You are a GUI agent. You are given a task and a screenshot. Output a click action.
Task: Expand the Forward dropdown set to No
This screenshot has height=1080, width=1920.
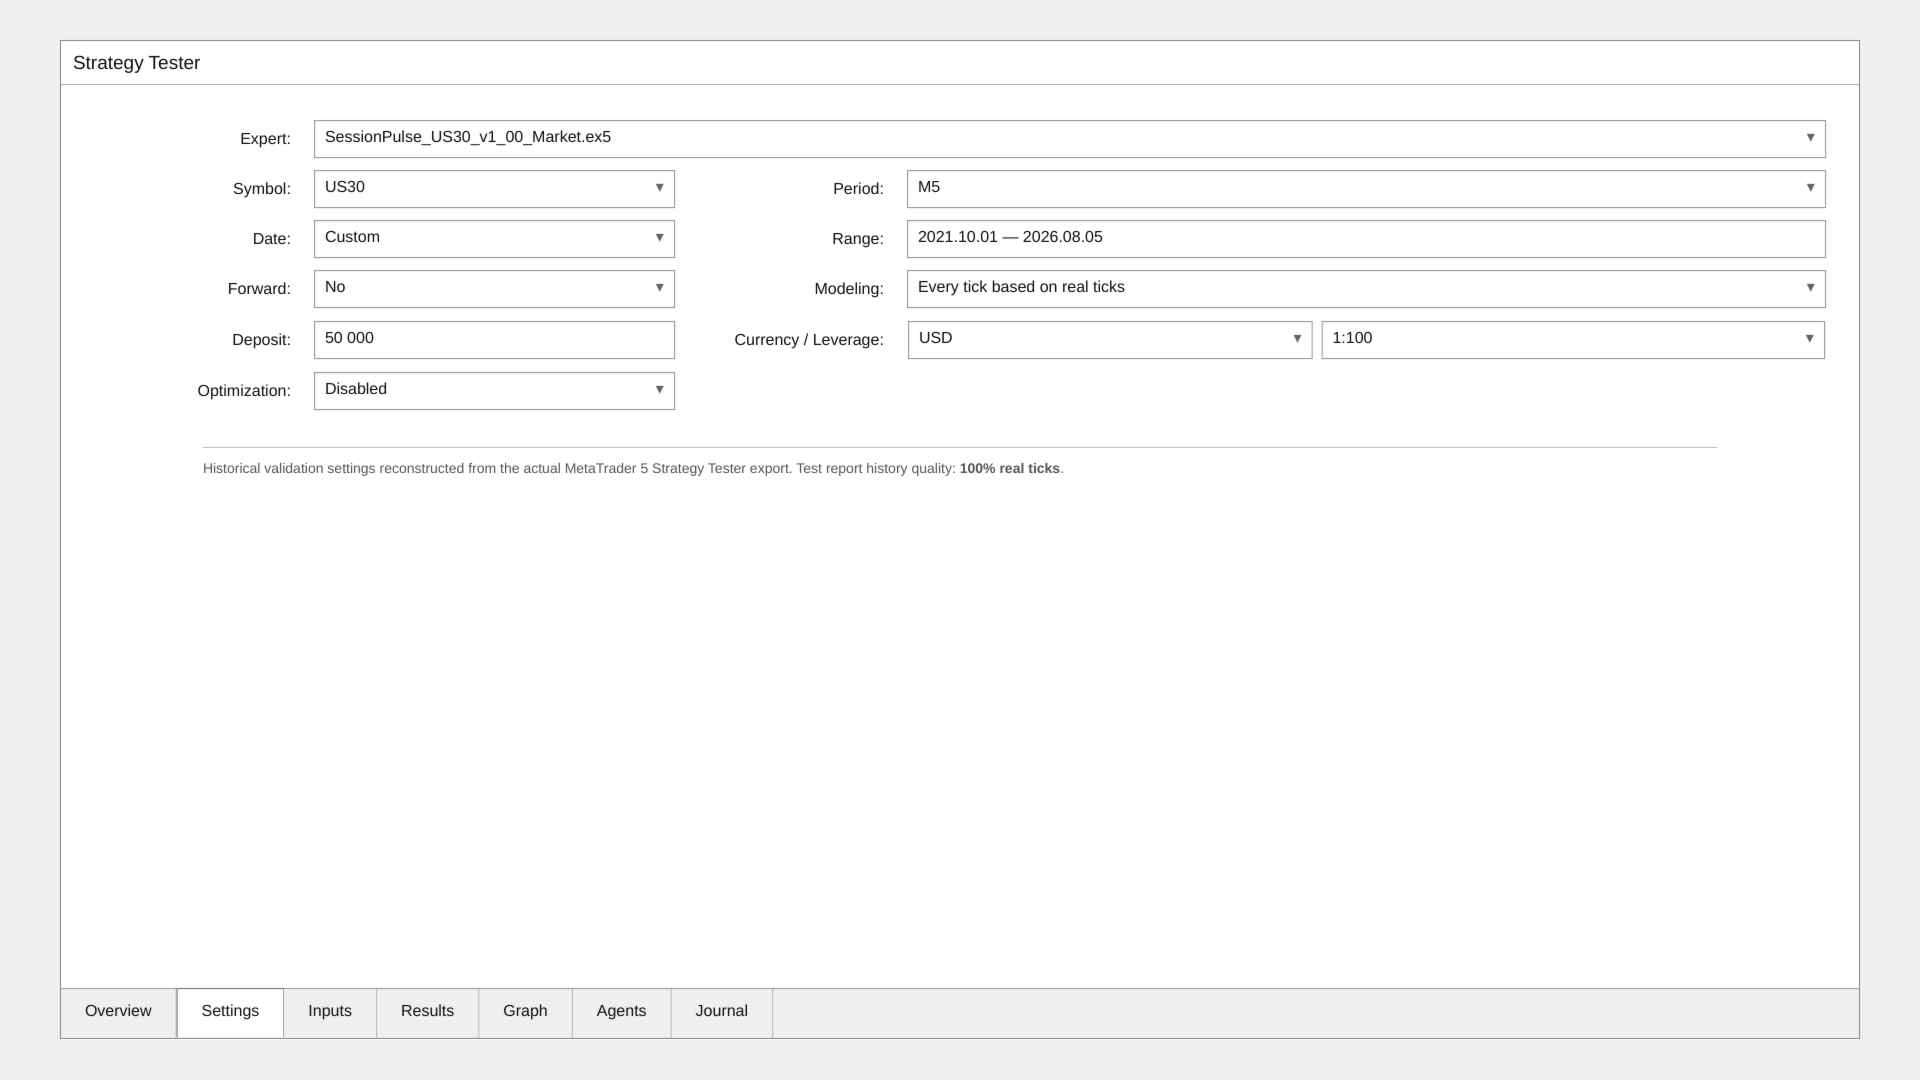494,289
